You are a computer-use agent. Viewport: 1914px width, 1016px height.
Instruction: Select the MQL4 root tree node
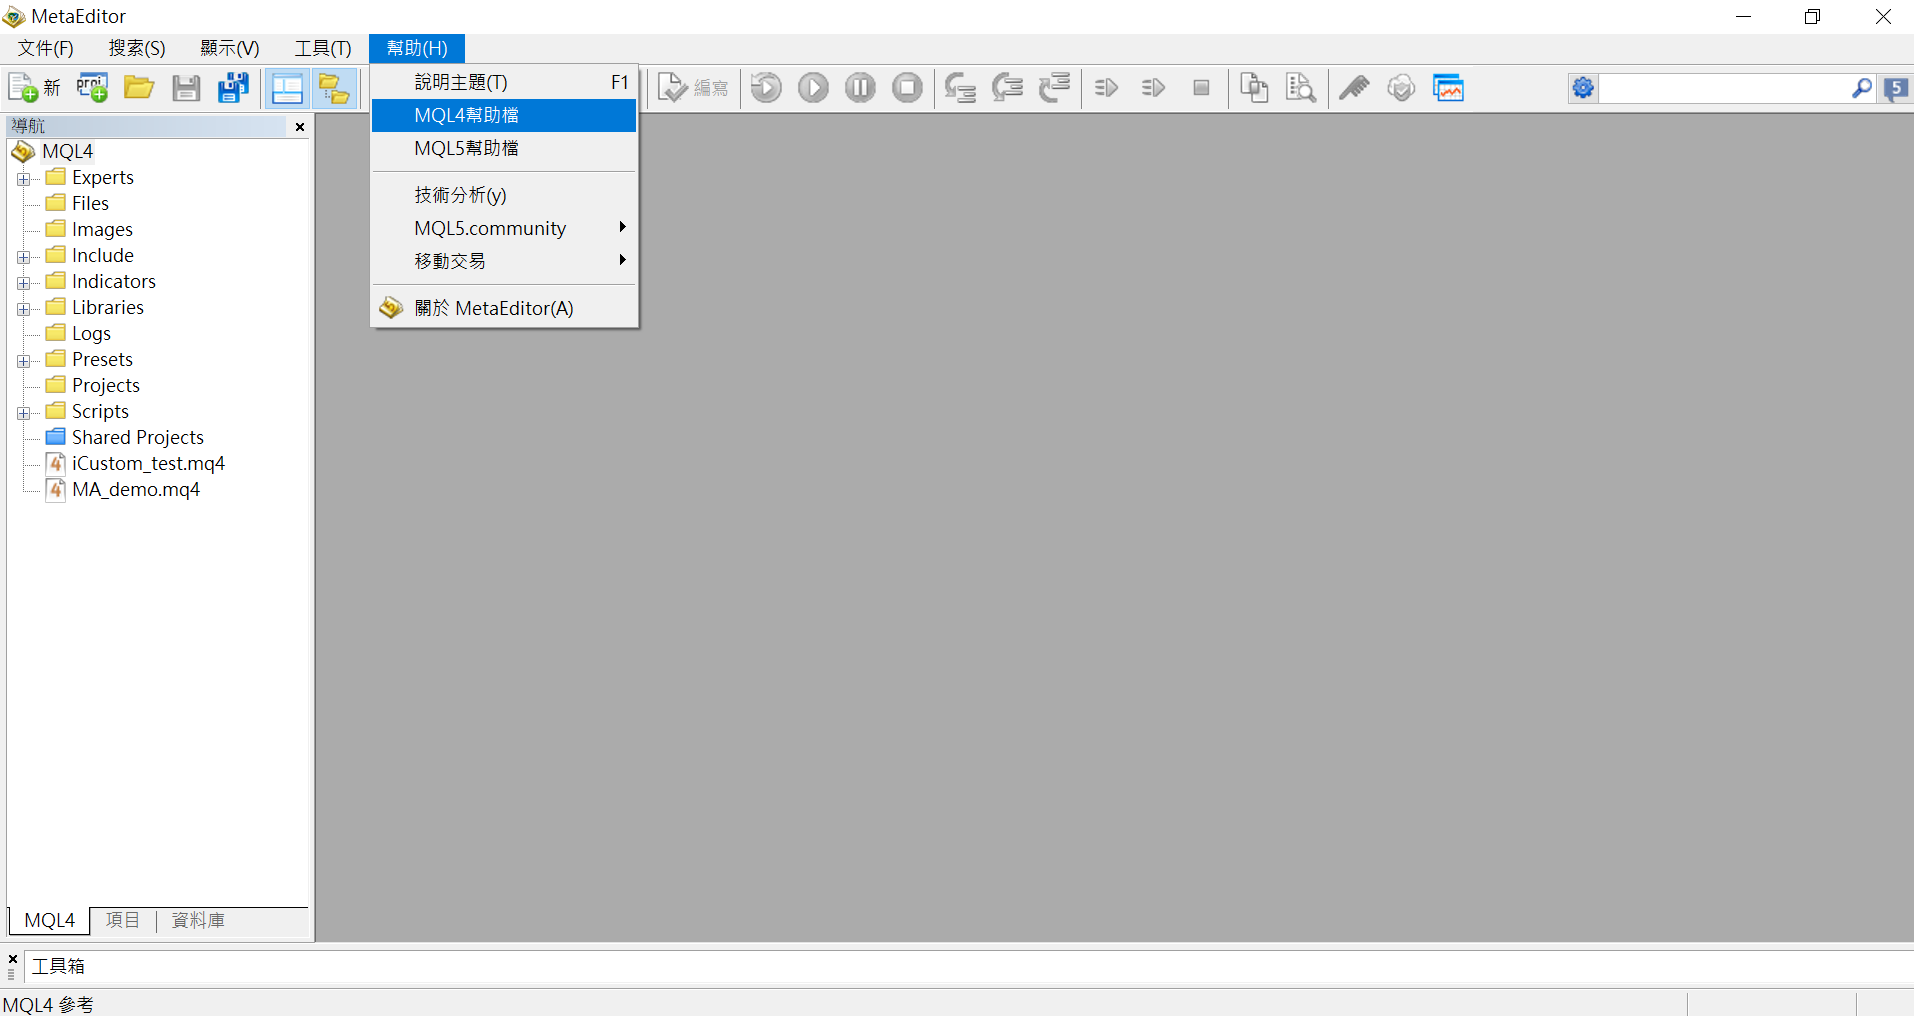coord(67,151)
